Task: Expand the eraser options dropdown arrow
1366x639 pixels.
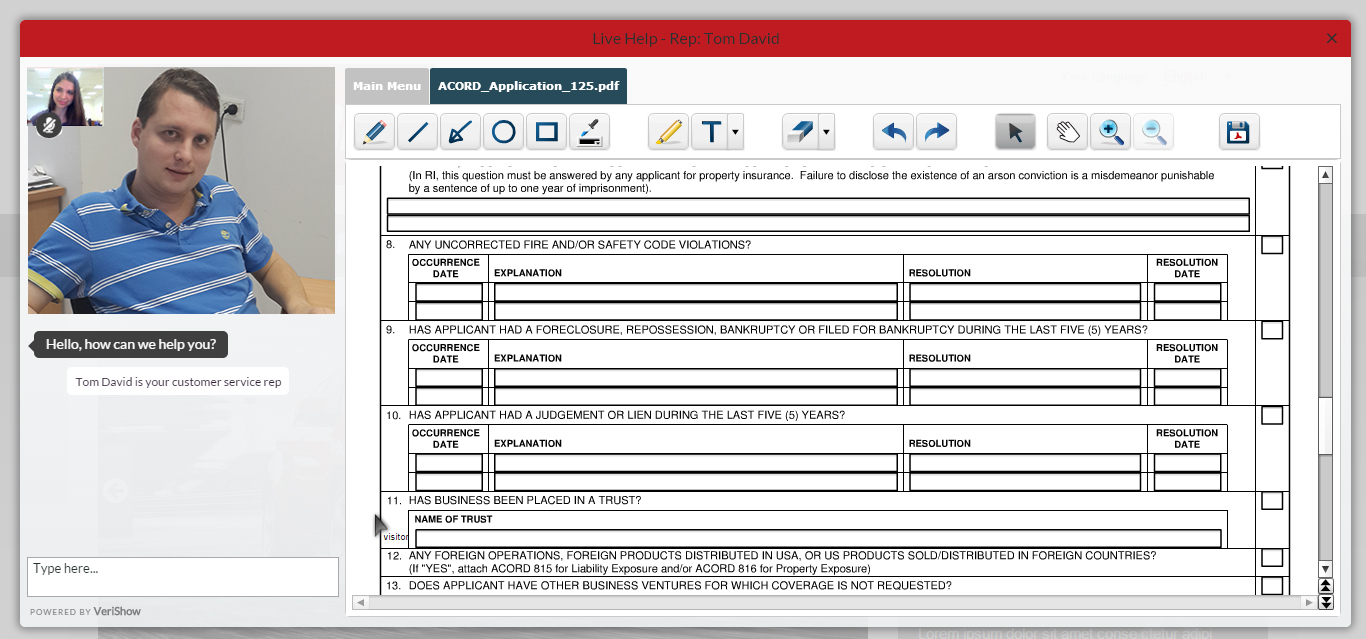Action: pyautogui.click(x=826, y=131)
